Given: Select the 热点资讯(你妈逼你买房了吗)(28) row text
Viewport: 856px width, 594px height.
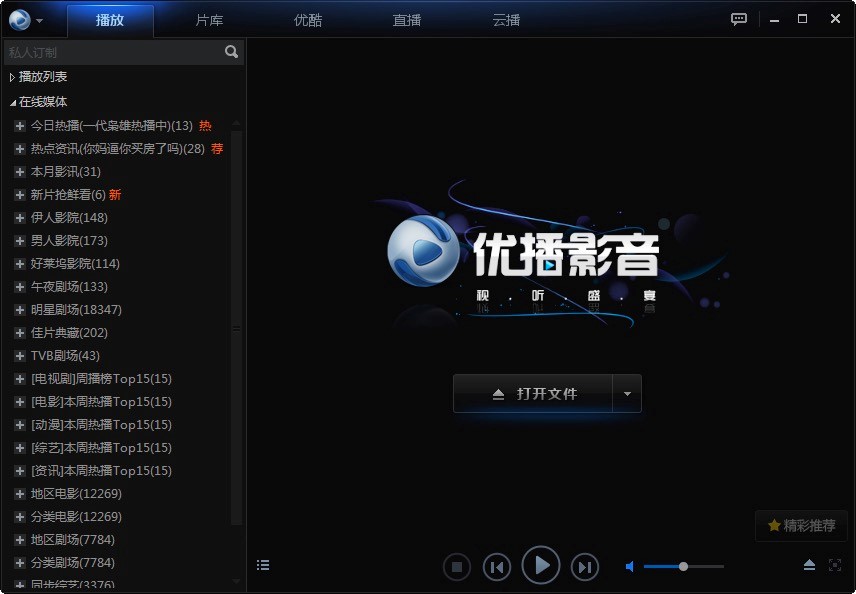Looking at the screenshot, I should tap(118, 149).
